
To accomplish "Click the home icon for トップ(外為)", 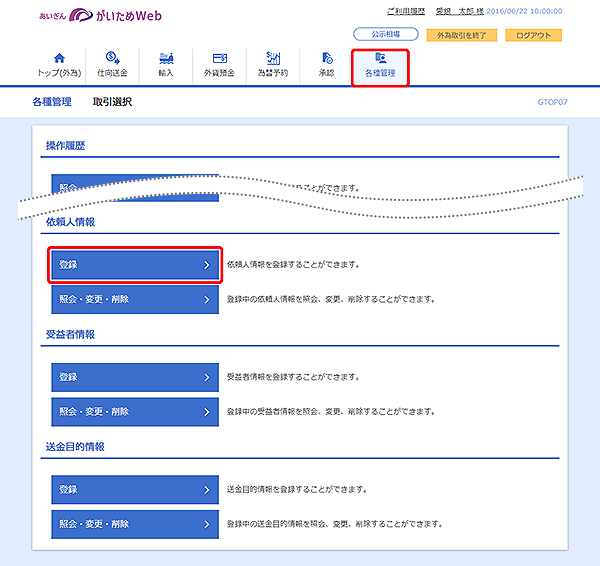I will pyautogui.click(x=59, y=58).
